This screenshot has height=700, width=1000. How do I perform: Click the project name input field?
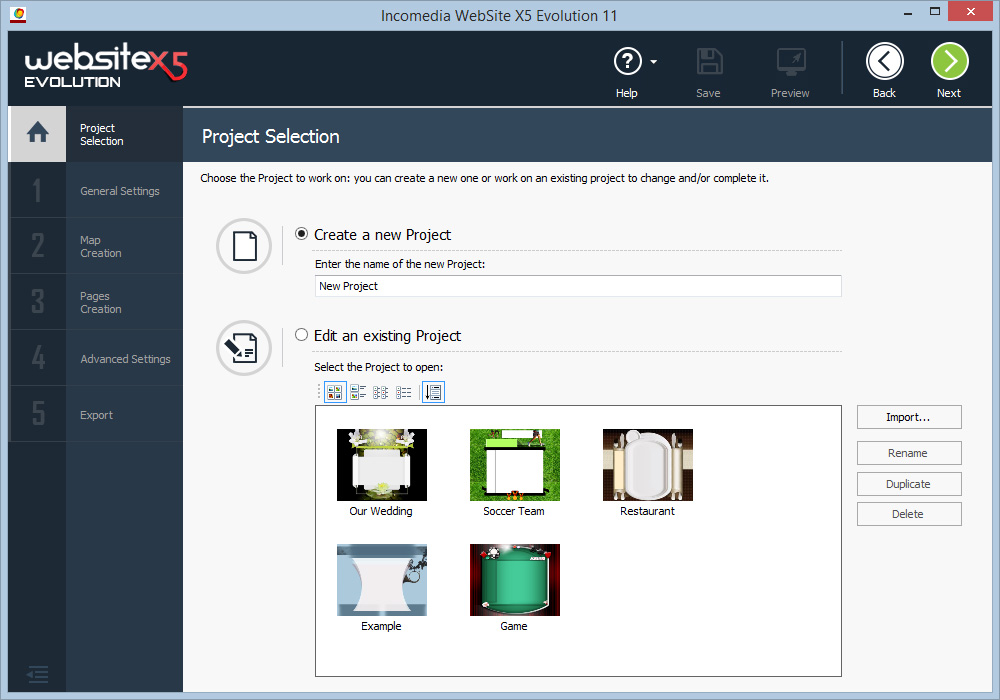point(577,286)
